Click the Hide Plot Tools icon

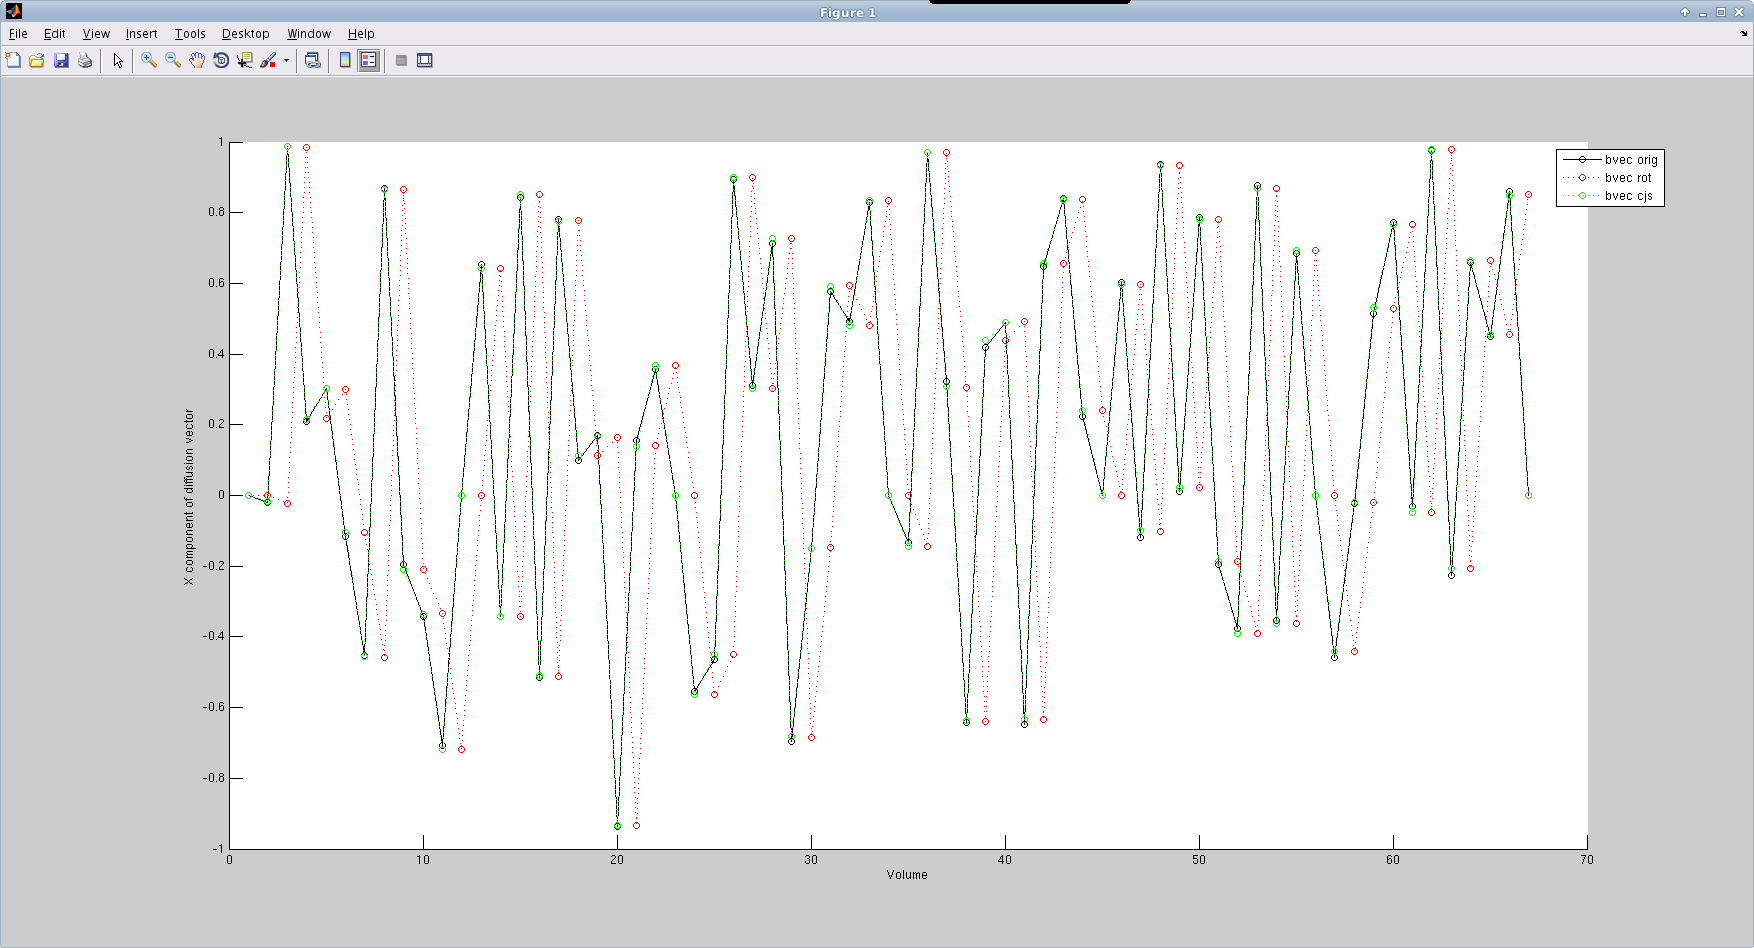pyautogui.click(x=401, y=60)
